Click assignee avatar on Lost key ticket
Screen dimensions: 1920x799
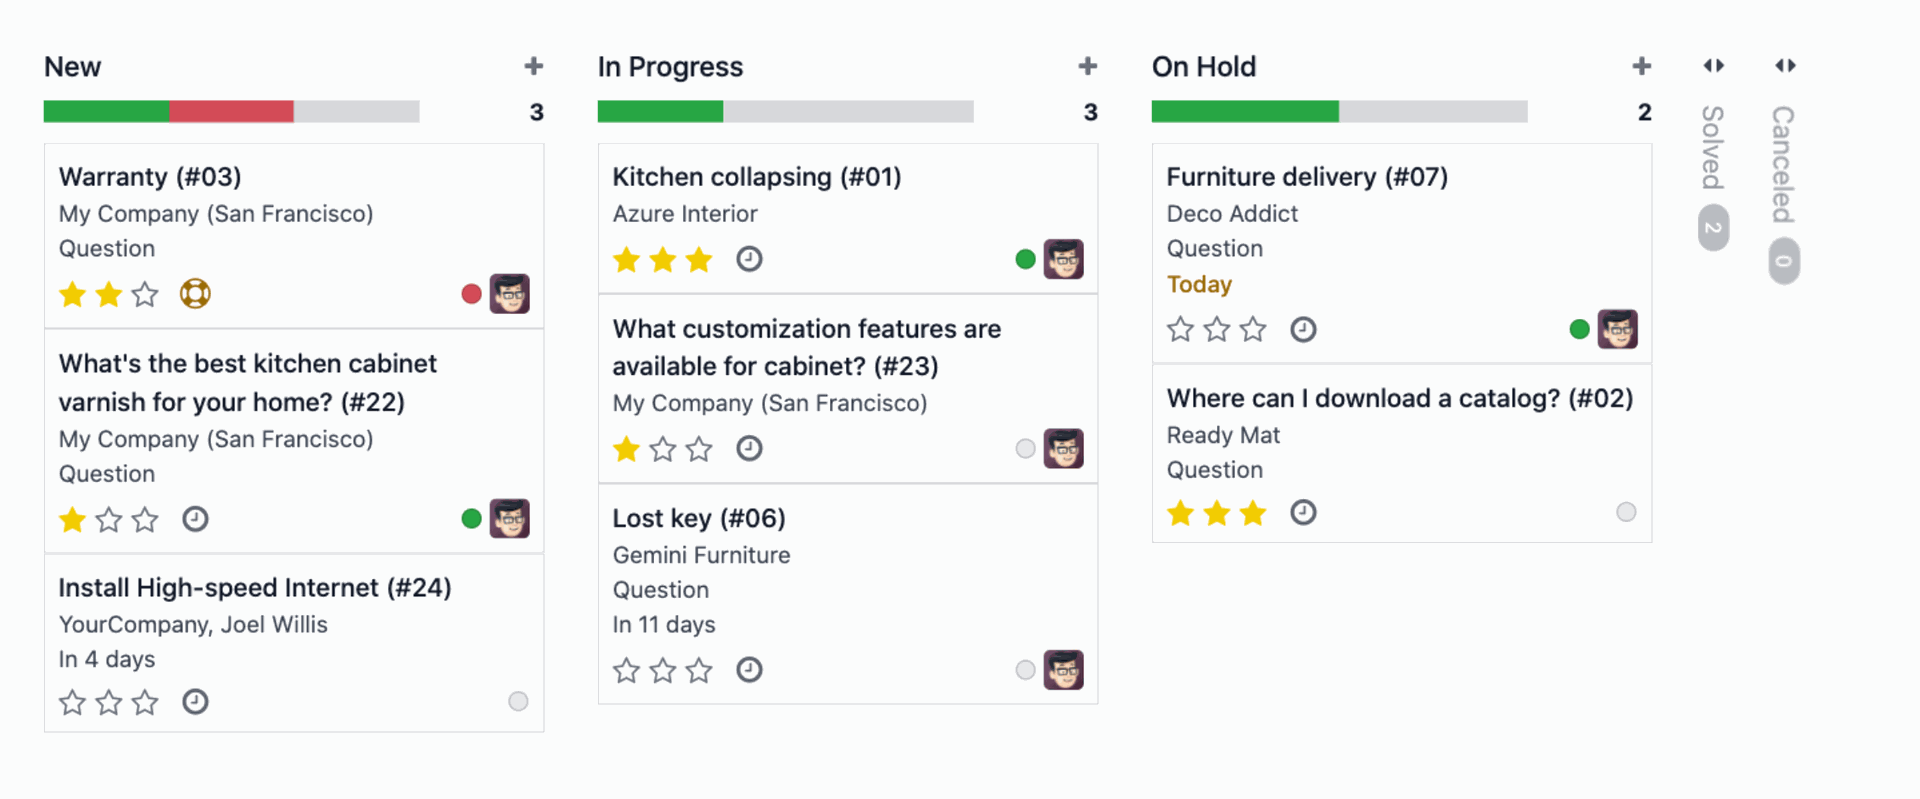1063,670
